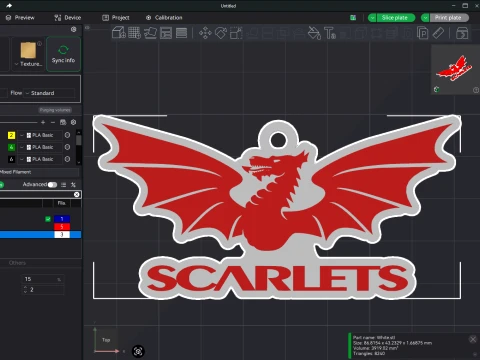The image size is (480, 360).
Task: Click the multicolor grid icon beside Slice plate
Action: pos(353,18)
